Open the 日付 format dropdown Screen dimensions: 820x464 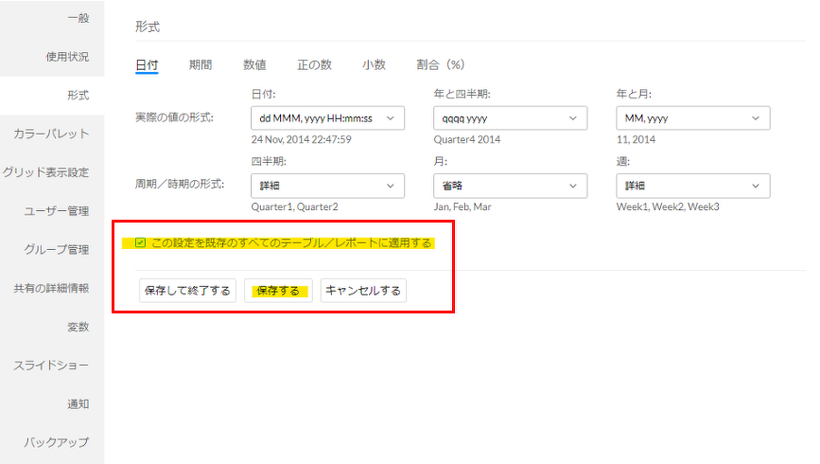click(325, 118)
